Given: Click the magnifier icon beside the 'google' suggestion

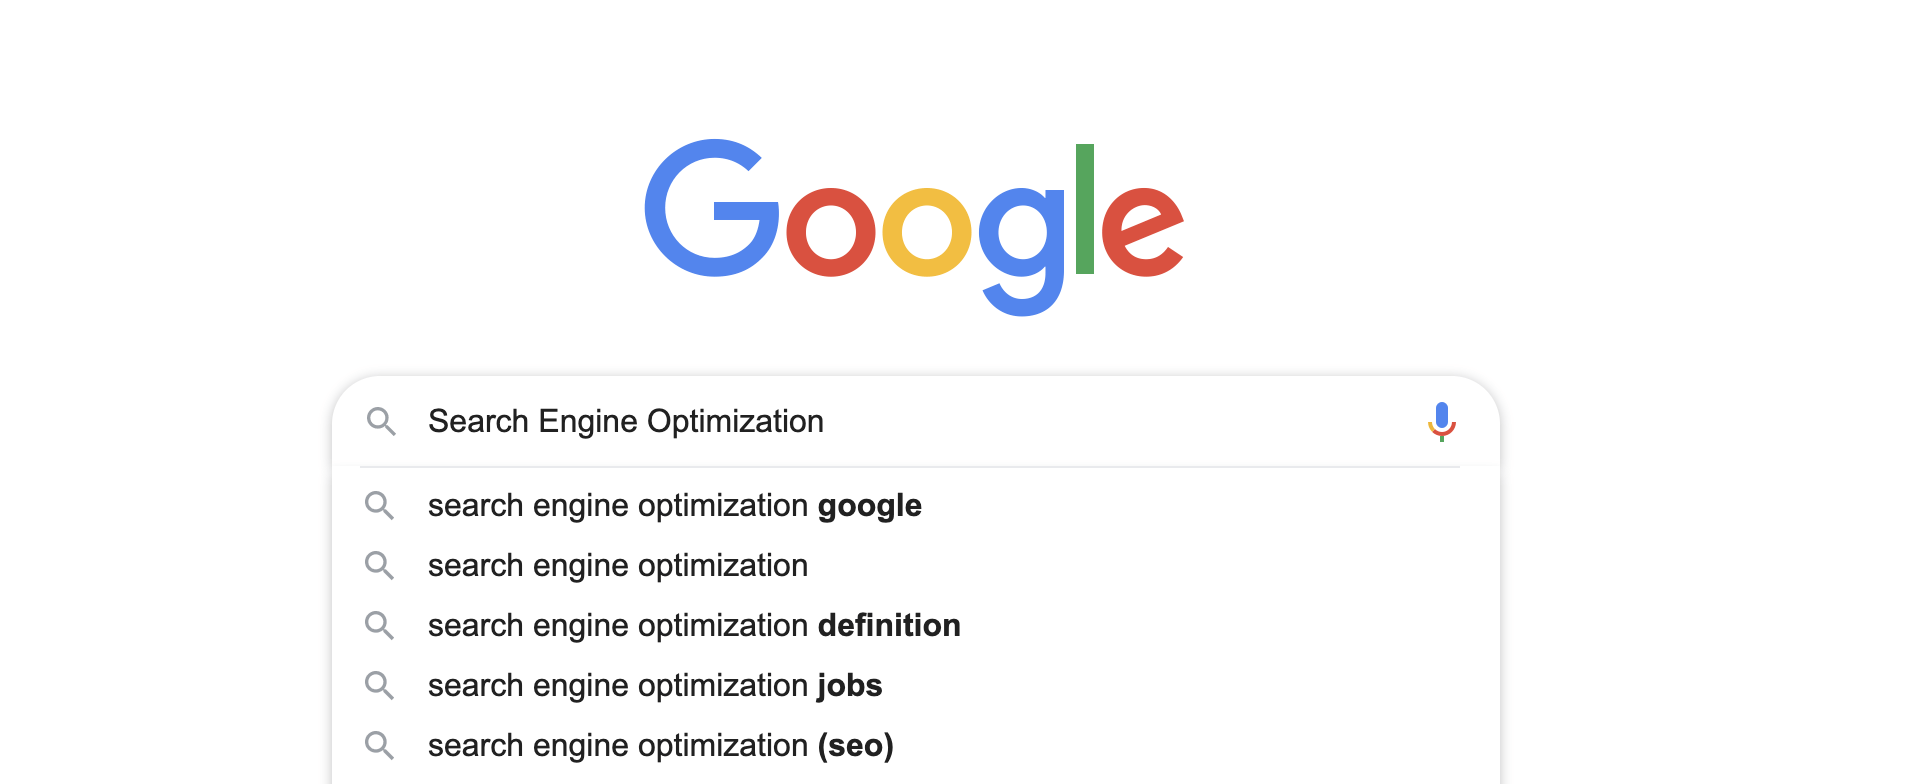Looking at the screenshot, I should [379, 505].
